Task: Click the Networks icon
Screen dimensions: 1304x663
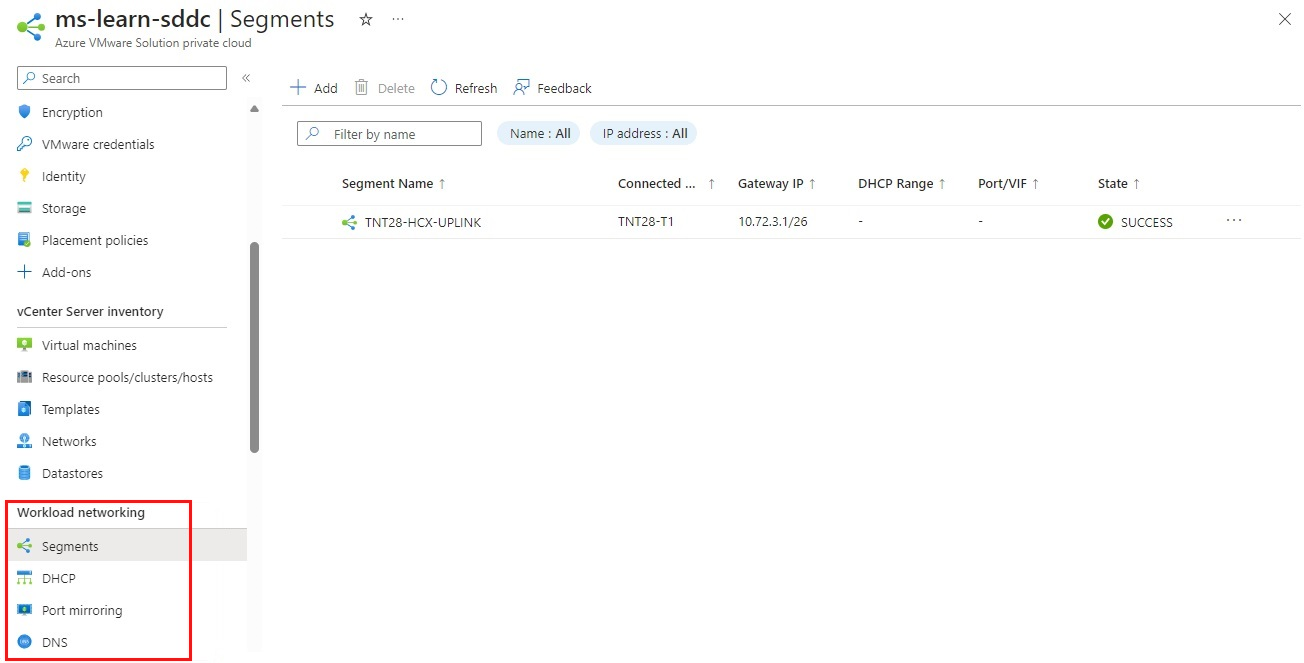Action: (x=25, y=441)
